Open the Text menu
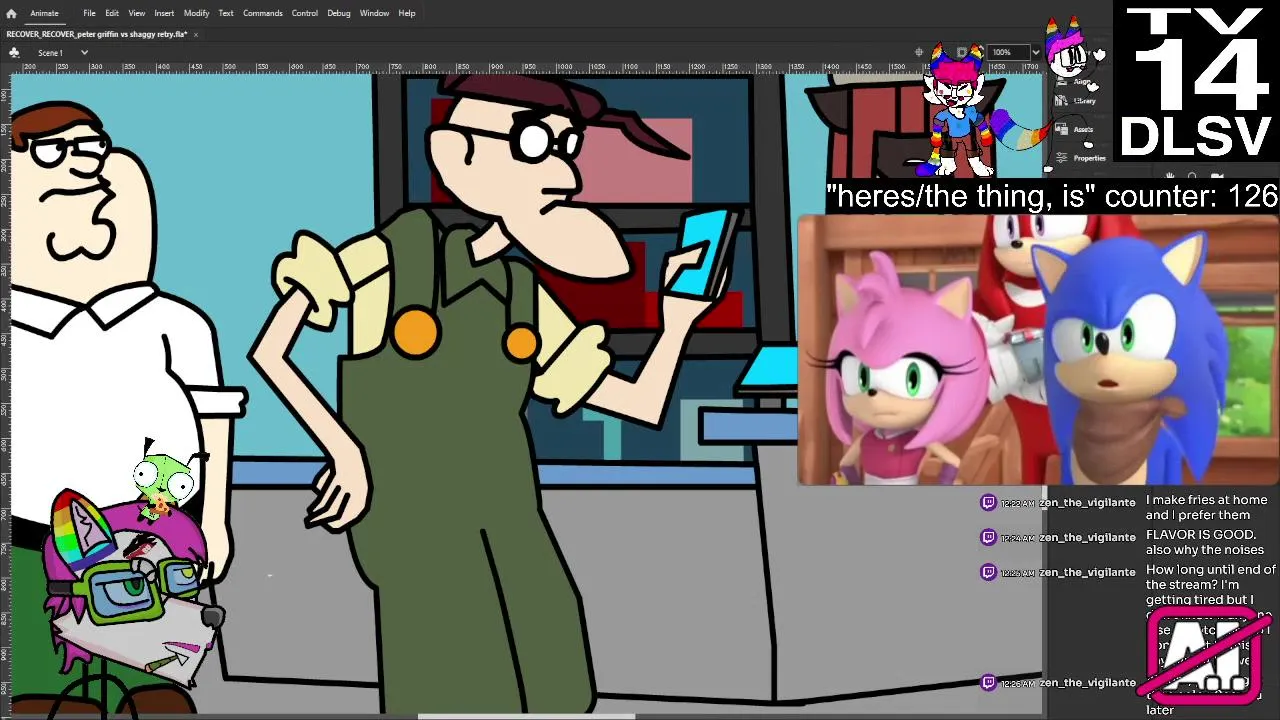The height and width of the screenshot is (720, 1280). (x=226, y=13)
